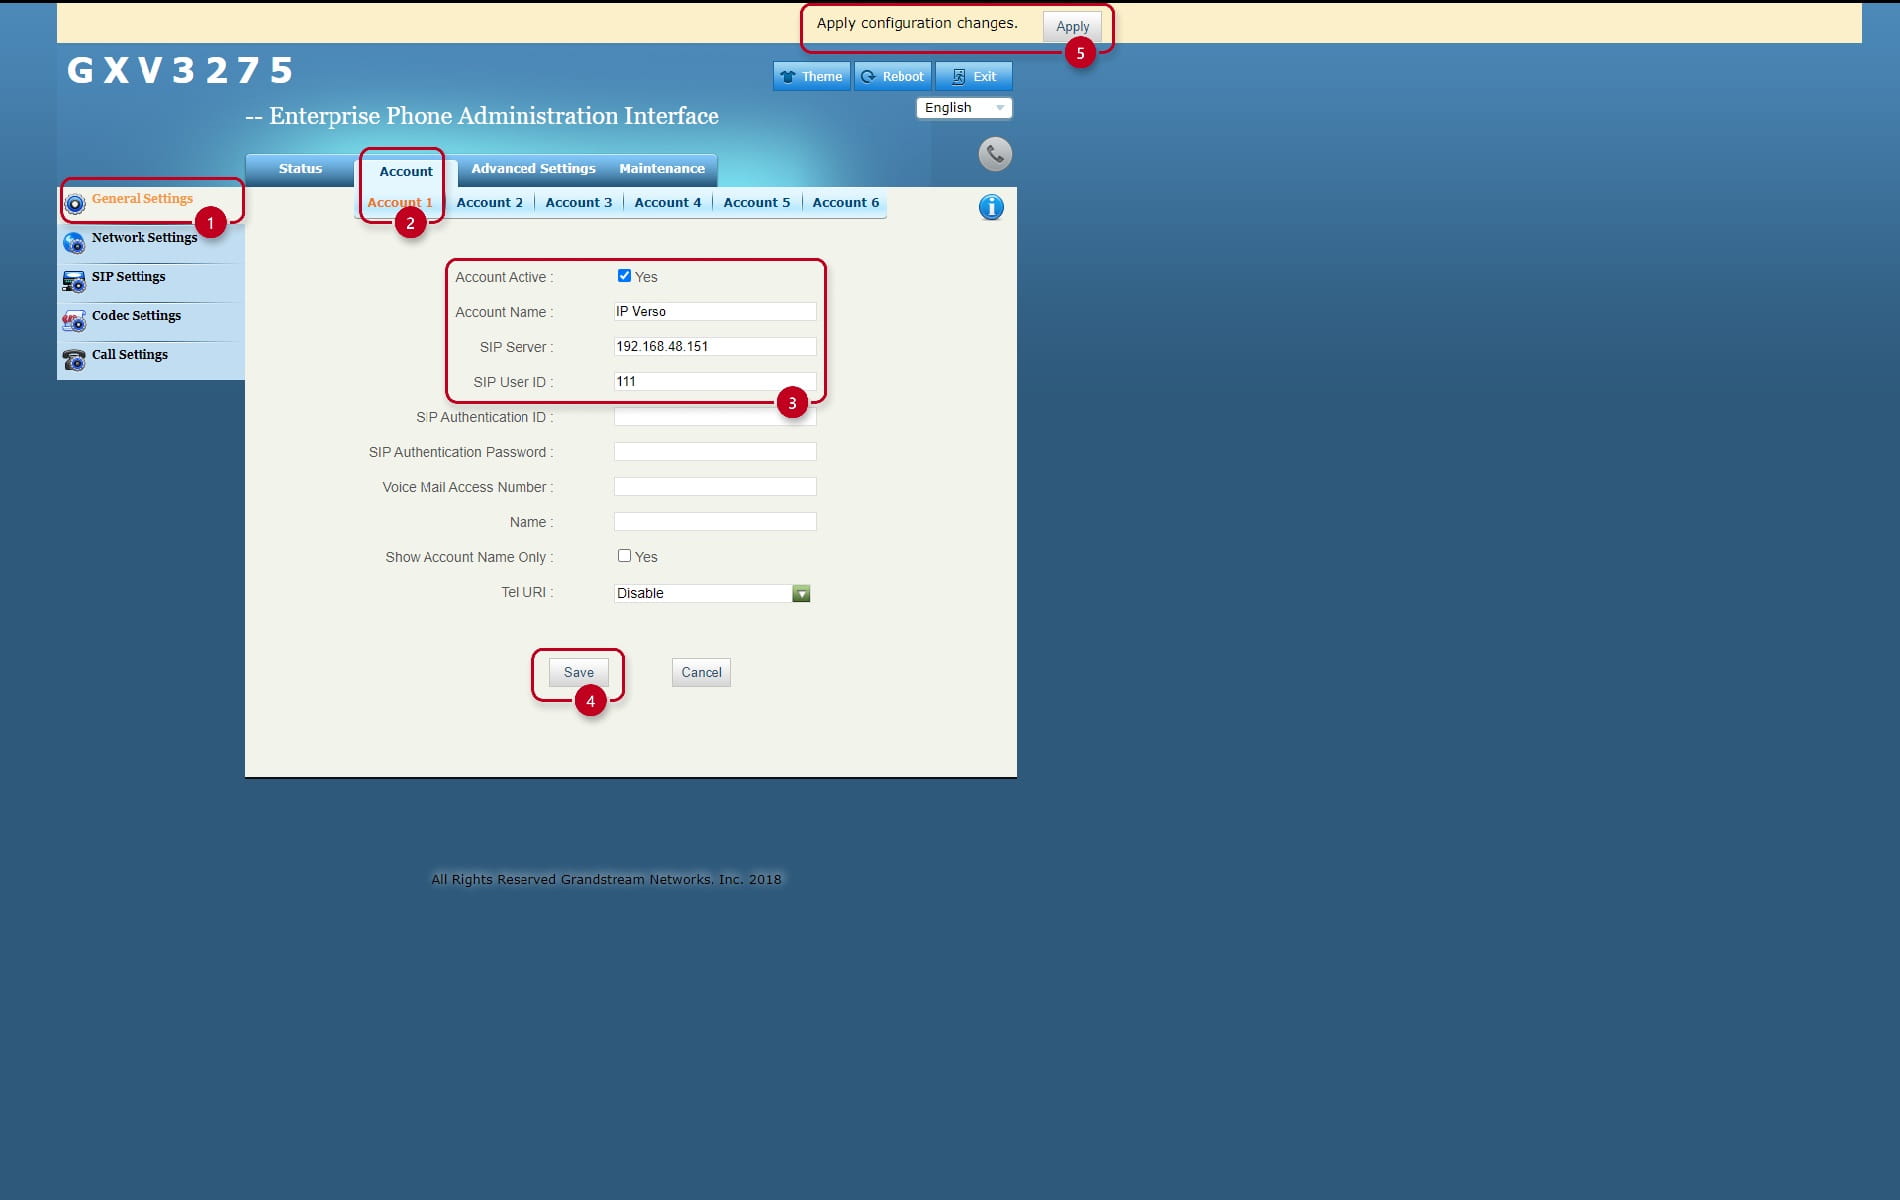1900x1200 pixels.
Task: Select the Account main tab
Action: click(406, 172)
